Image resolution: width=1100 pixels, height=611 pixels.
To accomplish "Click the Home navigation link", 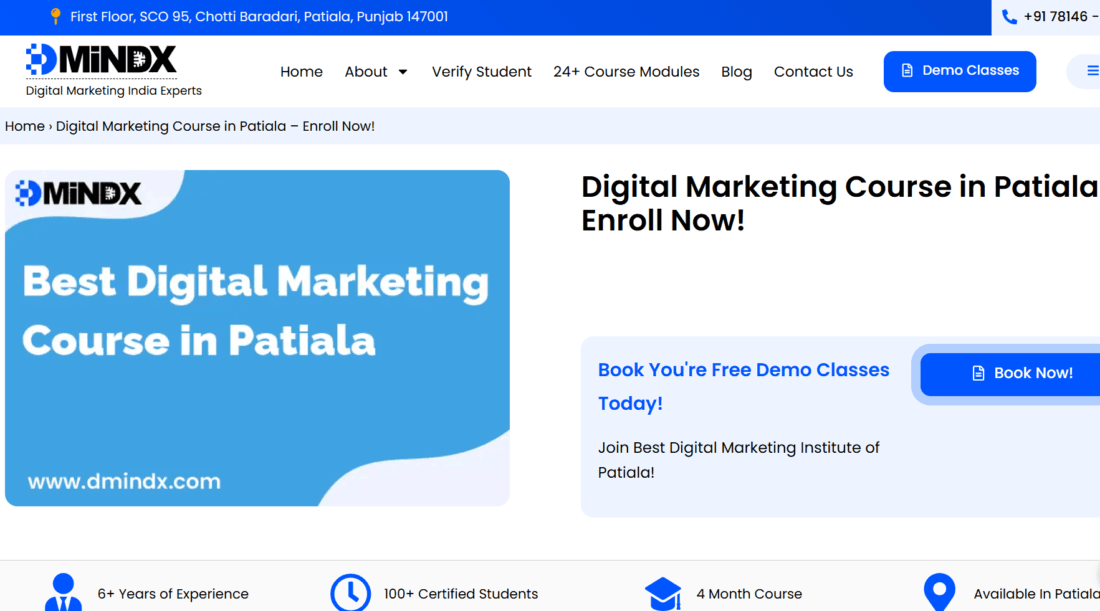I will tap(301, 72).
